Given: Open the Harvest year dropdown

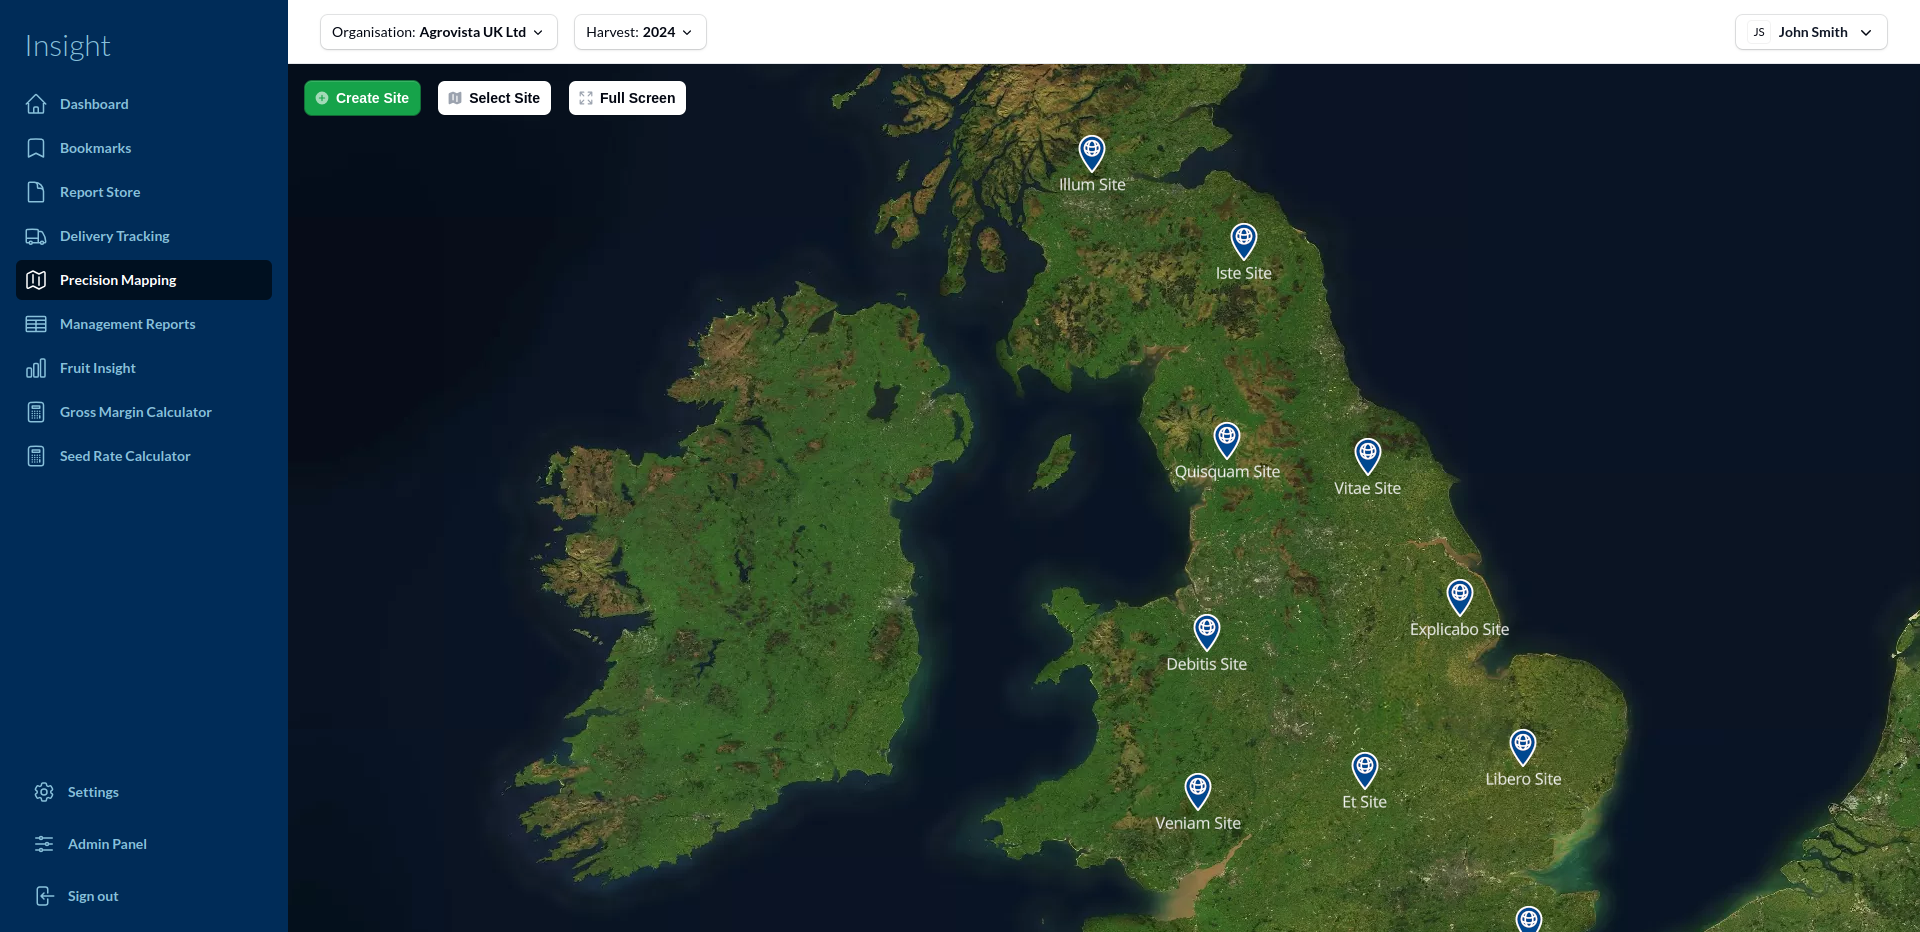Looking at the screenshot, I should [x=639, y=32].
